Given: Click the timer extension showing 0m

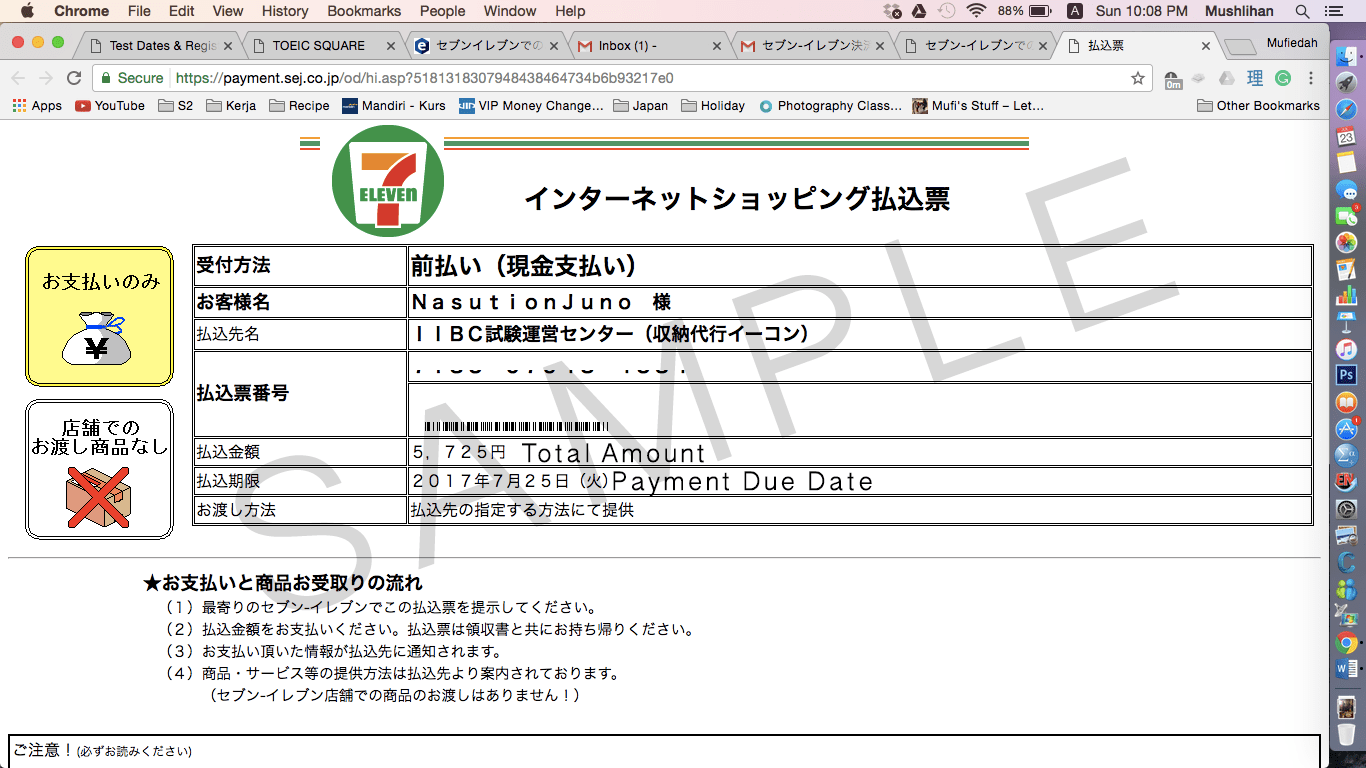Looking at the screenshot, I should pyautogui.click(x=1173, y=79).
